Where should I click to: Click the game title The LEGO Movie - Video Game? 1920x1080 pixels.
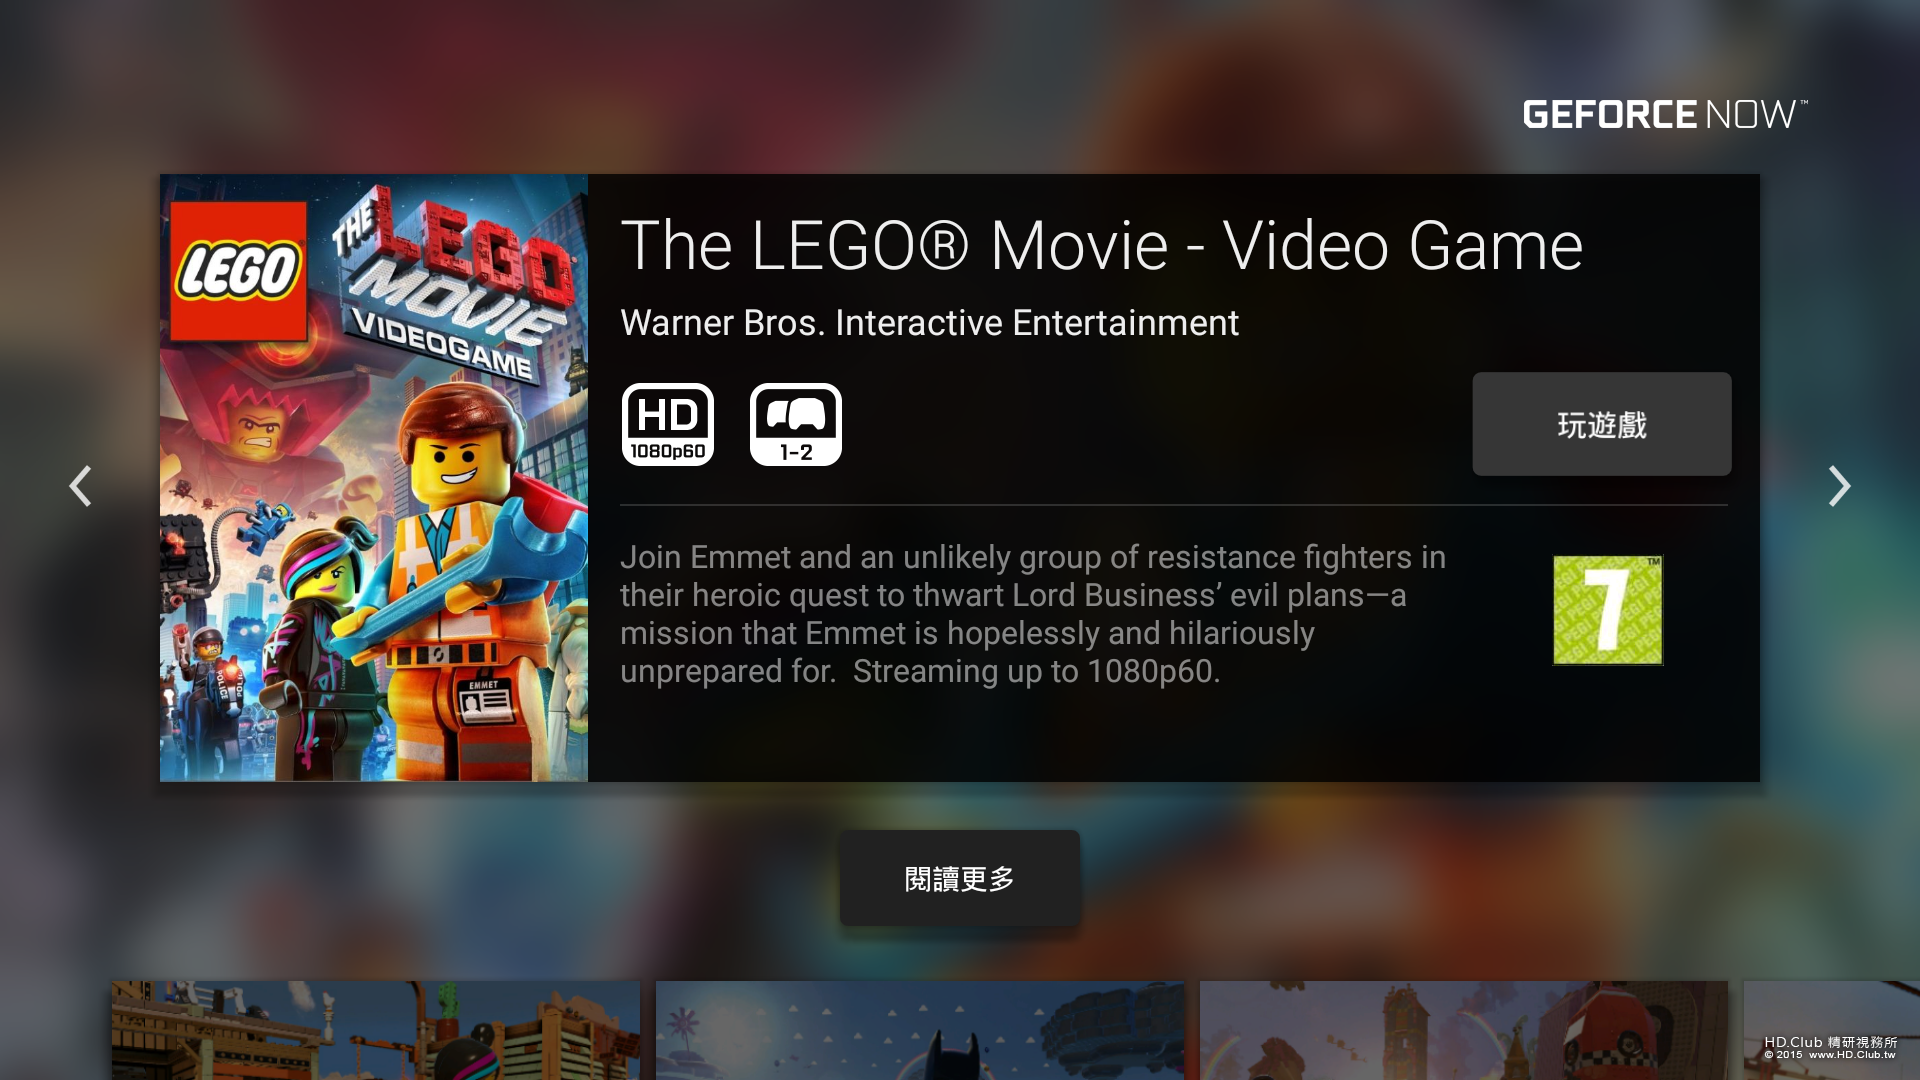[x=1102, y=246]
